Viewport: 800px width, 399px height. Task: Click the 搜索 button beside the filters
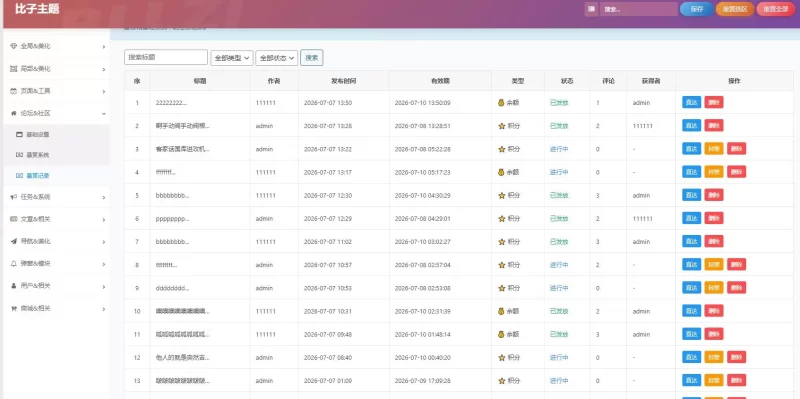tap(312, 58)
